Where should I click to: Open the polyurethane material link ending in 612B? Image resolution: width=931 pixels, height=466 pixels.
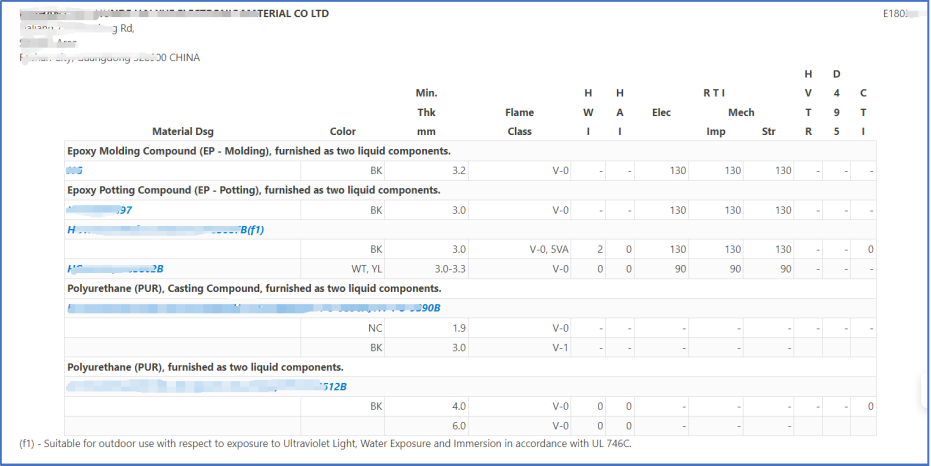click(207, 387)
